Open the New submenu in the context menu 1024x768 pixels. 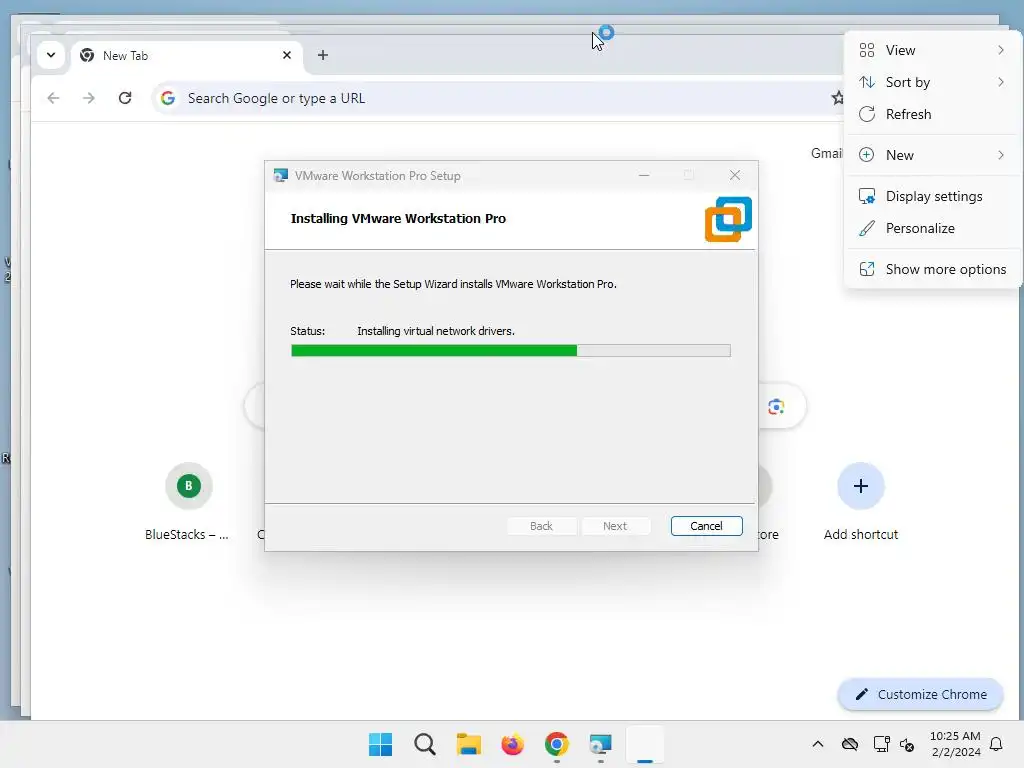pyautogui.click(x=932, y=155)
